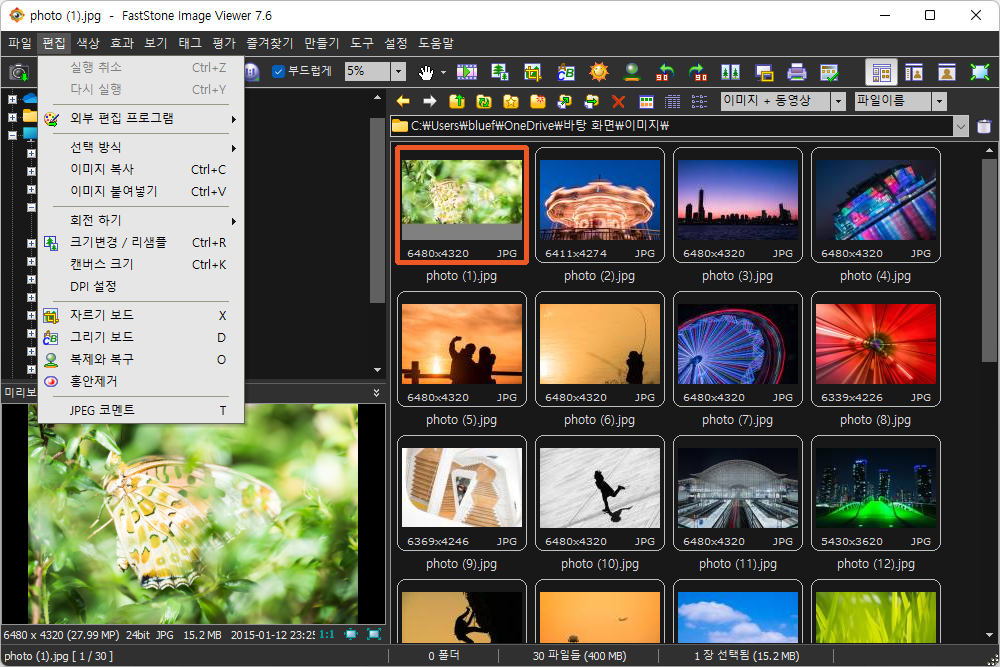
Task: Select photo (2).jpg carousel thumbnail
Action: (x=599, y=205)
